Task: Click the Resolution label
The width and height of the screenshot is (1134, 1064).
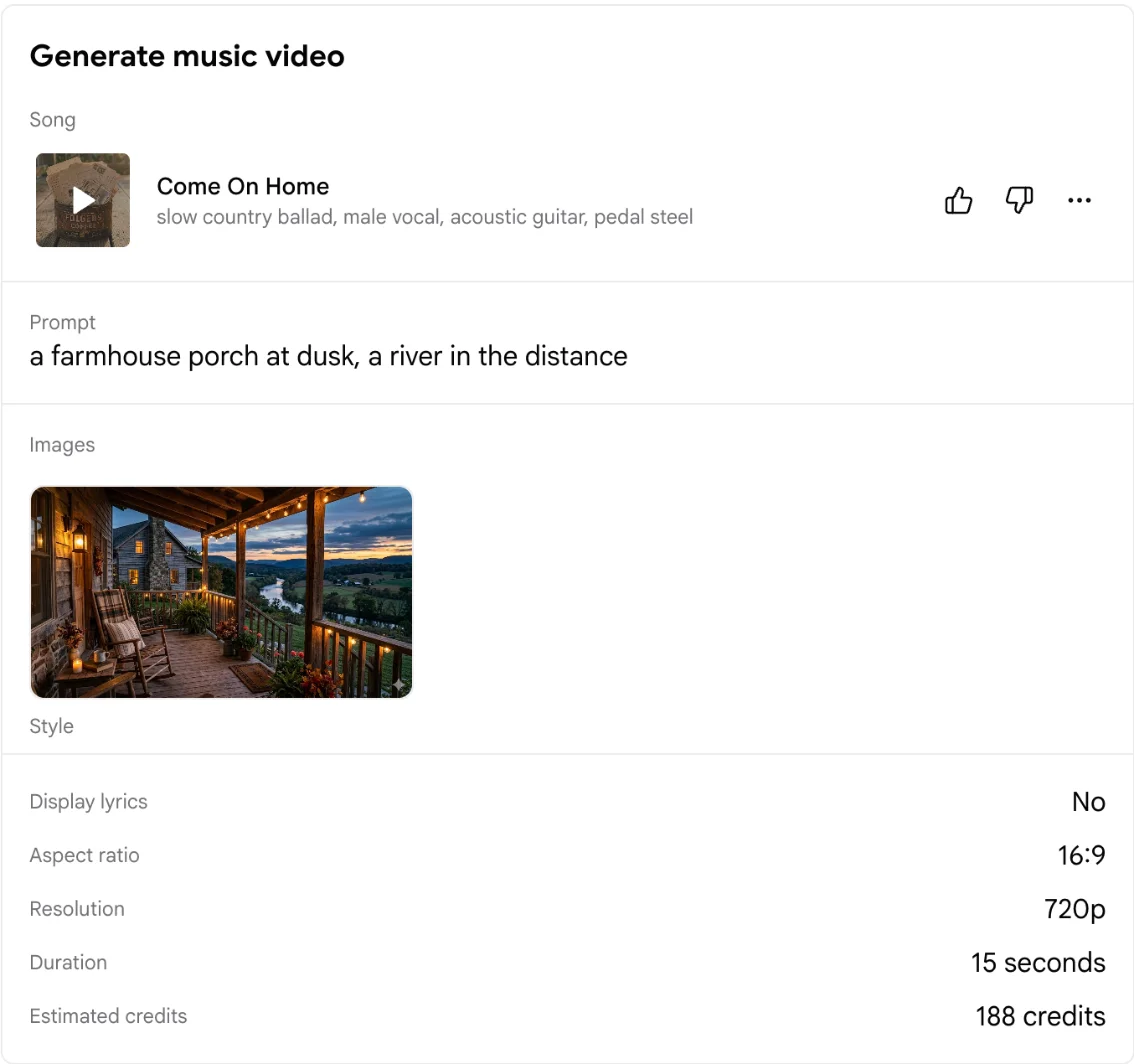Action: tap(77, 908)
